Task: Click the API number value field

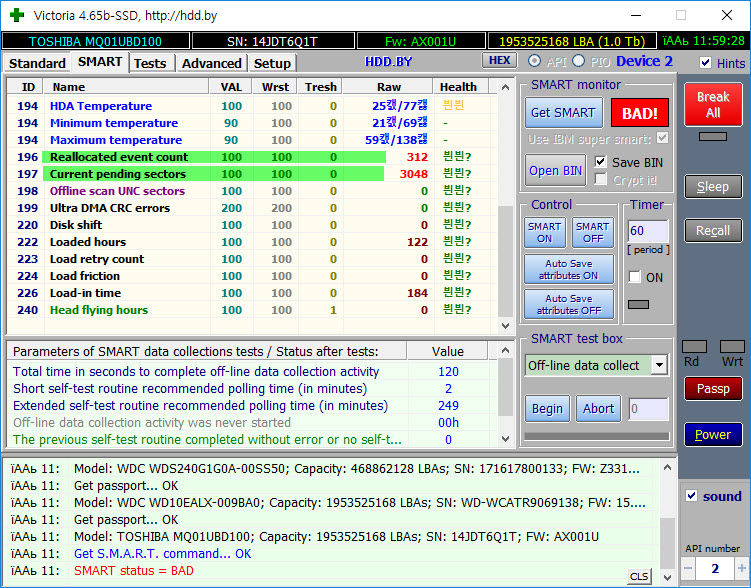Action: [715, 568]
